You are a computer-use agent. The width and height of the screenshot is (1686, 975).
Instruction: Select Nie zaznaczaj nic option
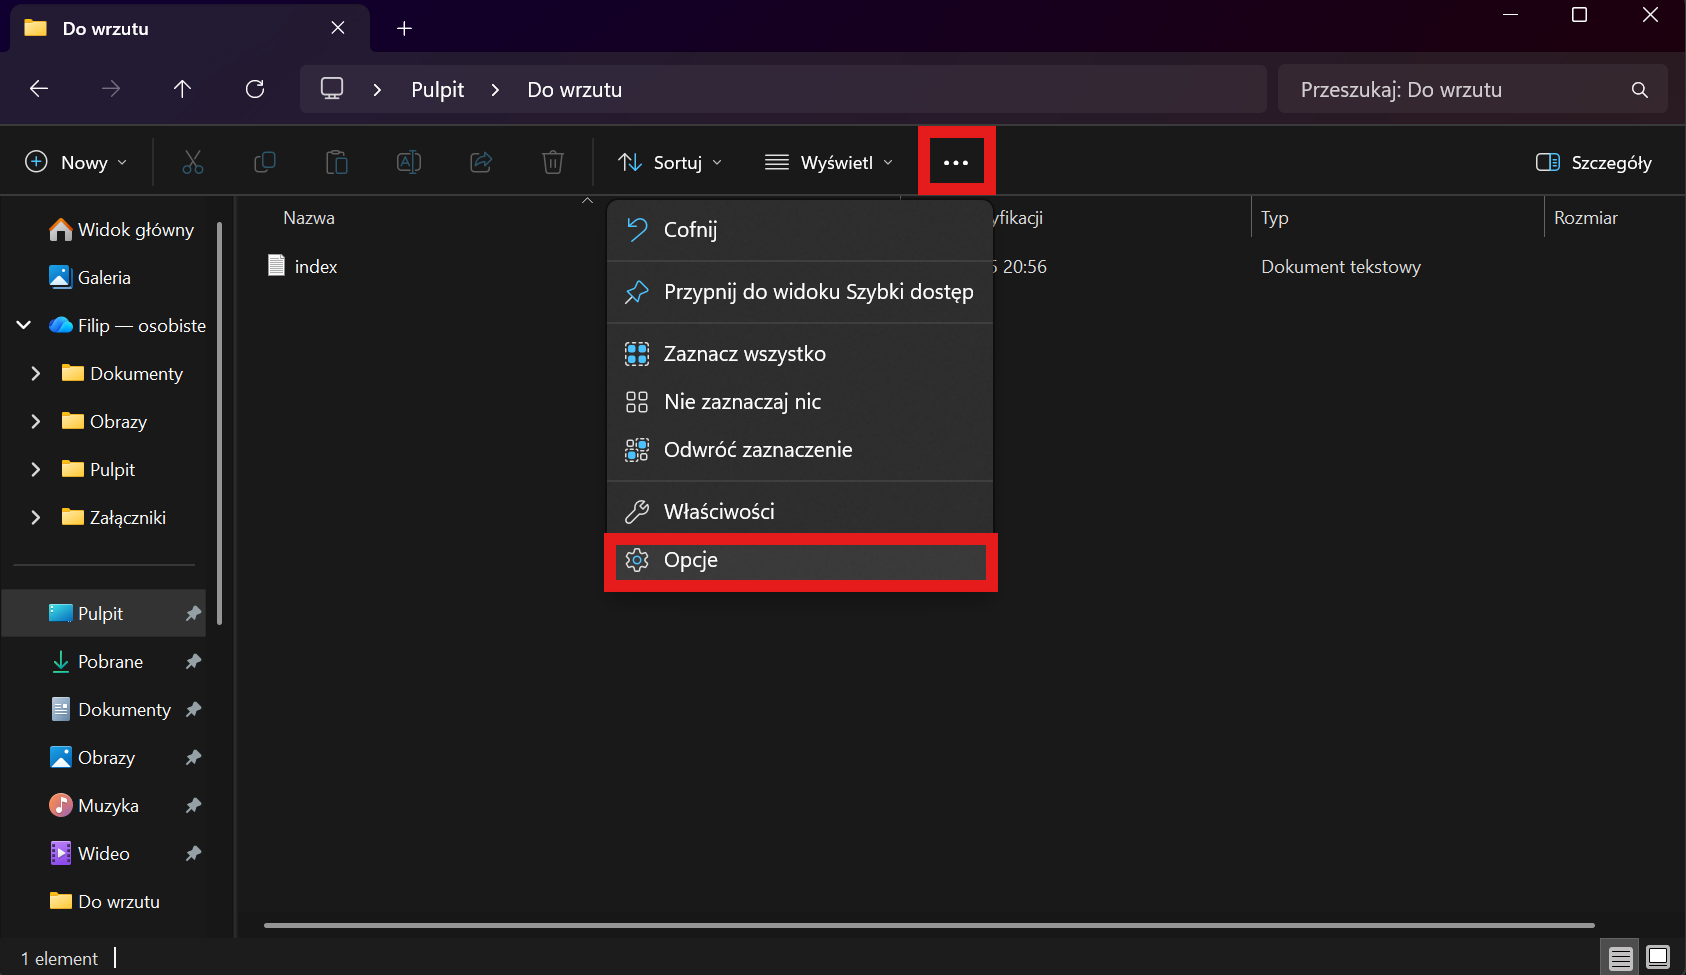(800, 402)
